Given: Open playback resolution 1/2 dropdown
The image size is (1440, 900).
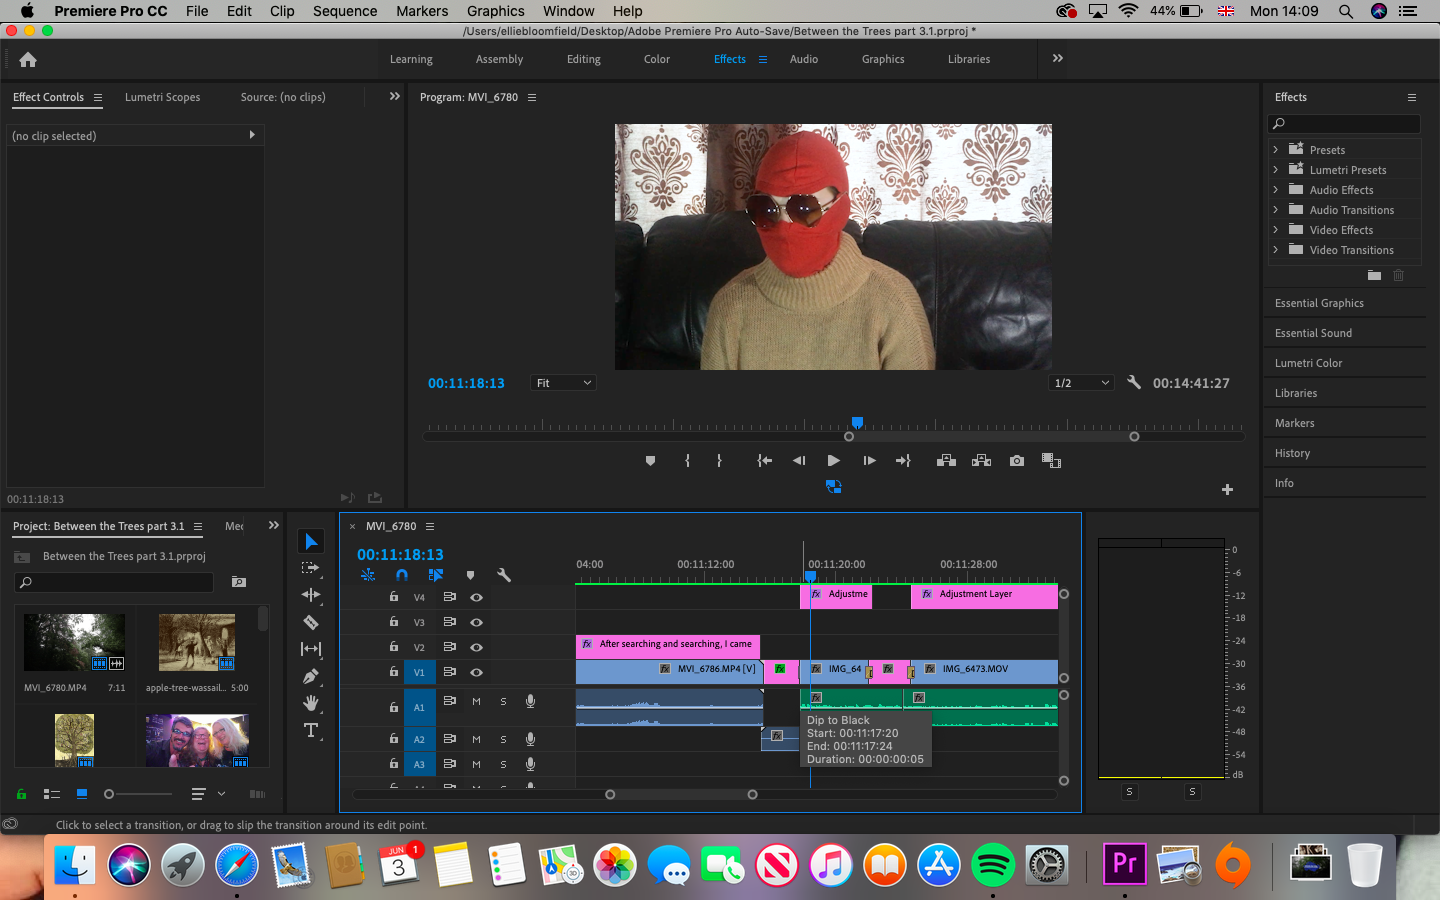Looking at the screenshot, I should tap(1081, 383).
